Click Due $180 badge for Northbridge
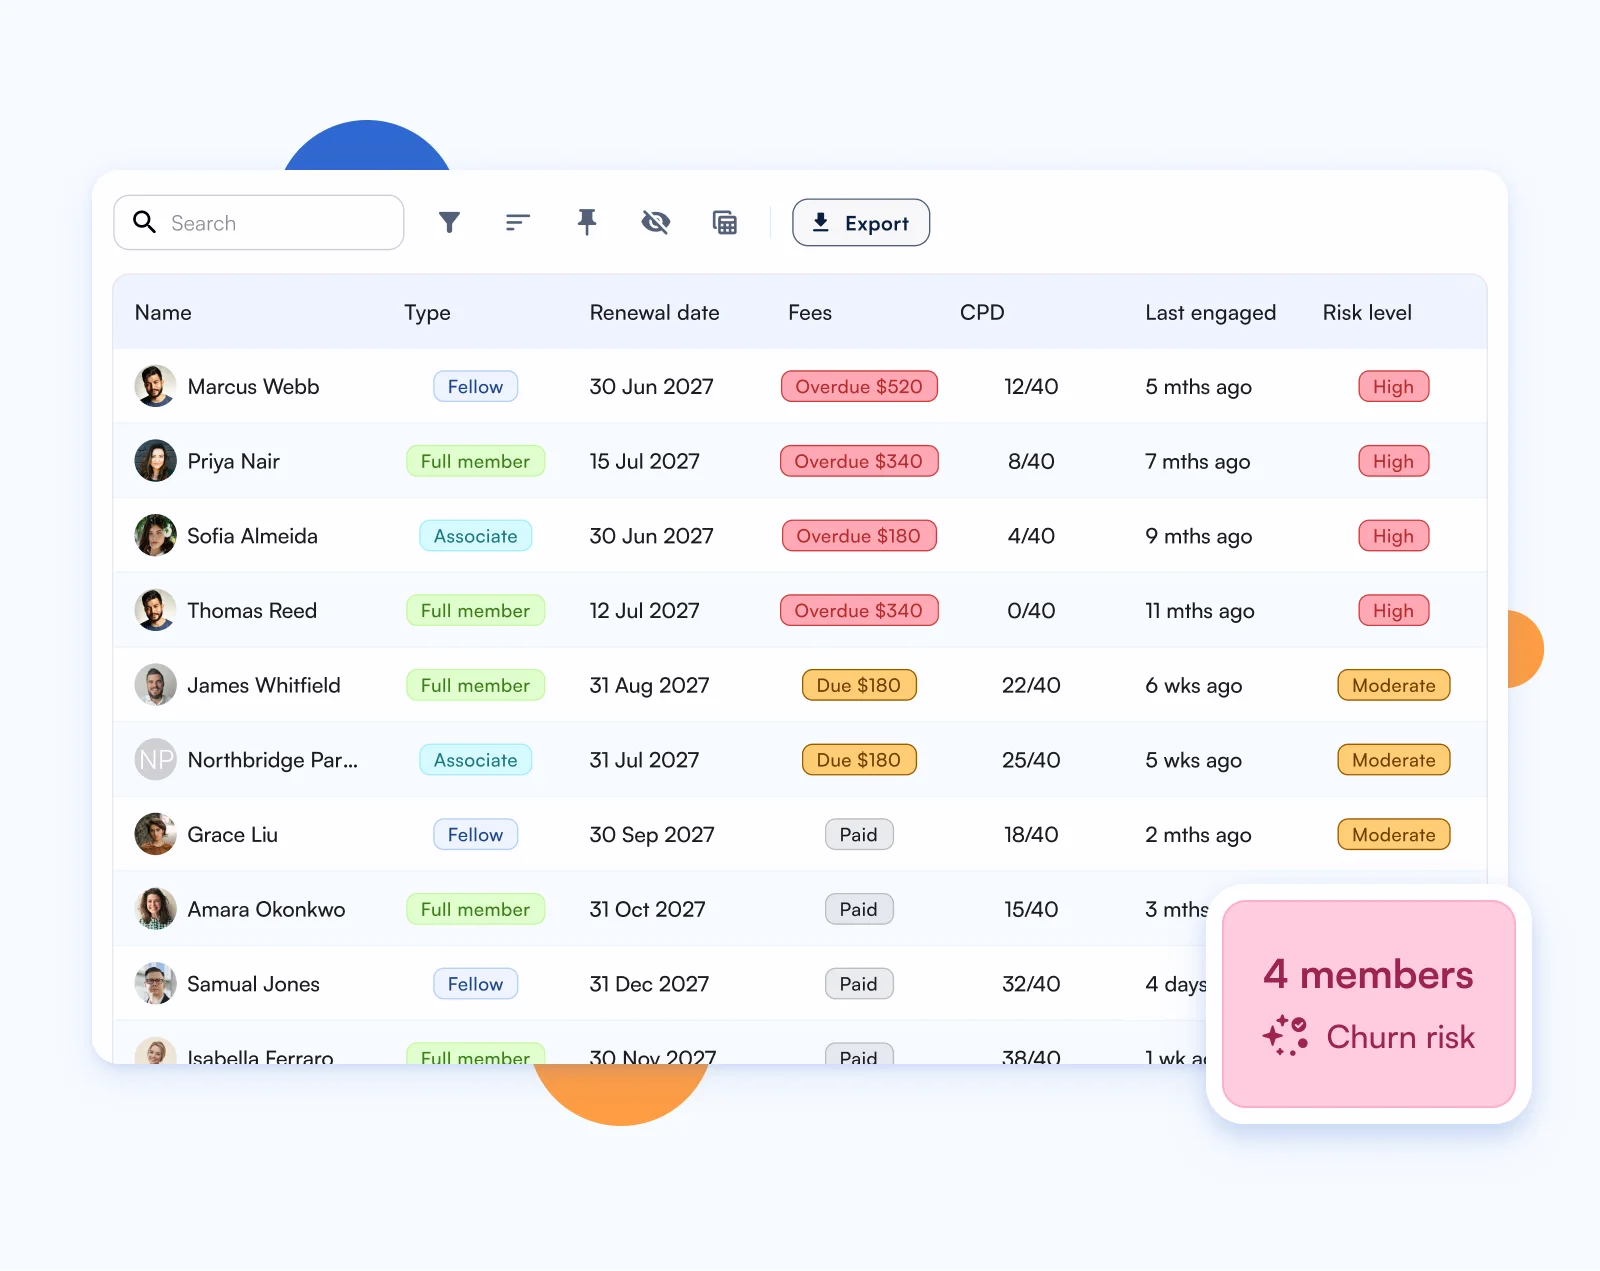1600x1271 pixels. [859, 760]
